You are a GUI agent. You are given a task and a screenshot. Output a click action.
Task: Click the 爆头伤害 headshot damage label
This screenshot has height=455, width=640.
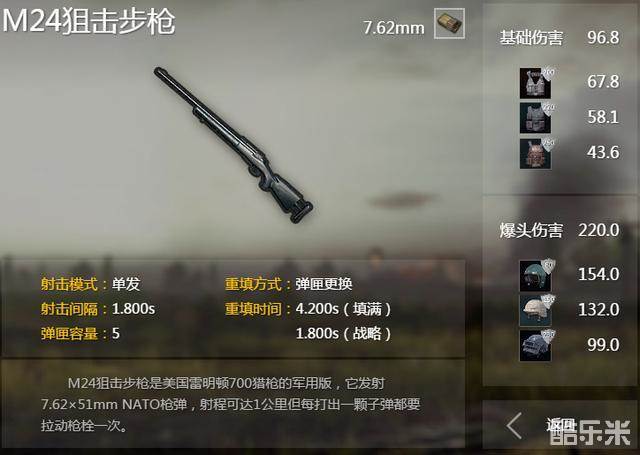coord(531,230)
